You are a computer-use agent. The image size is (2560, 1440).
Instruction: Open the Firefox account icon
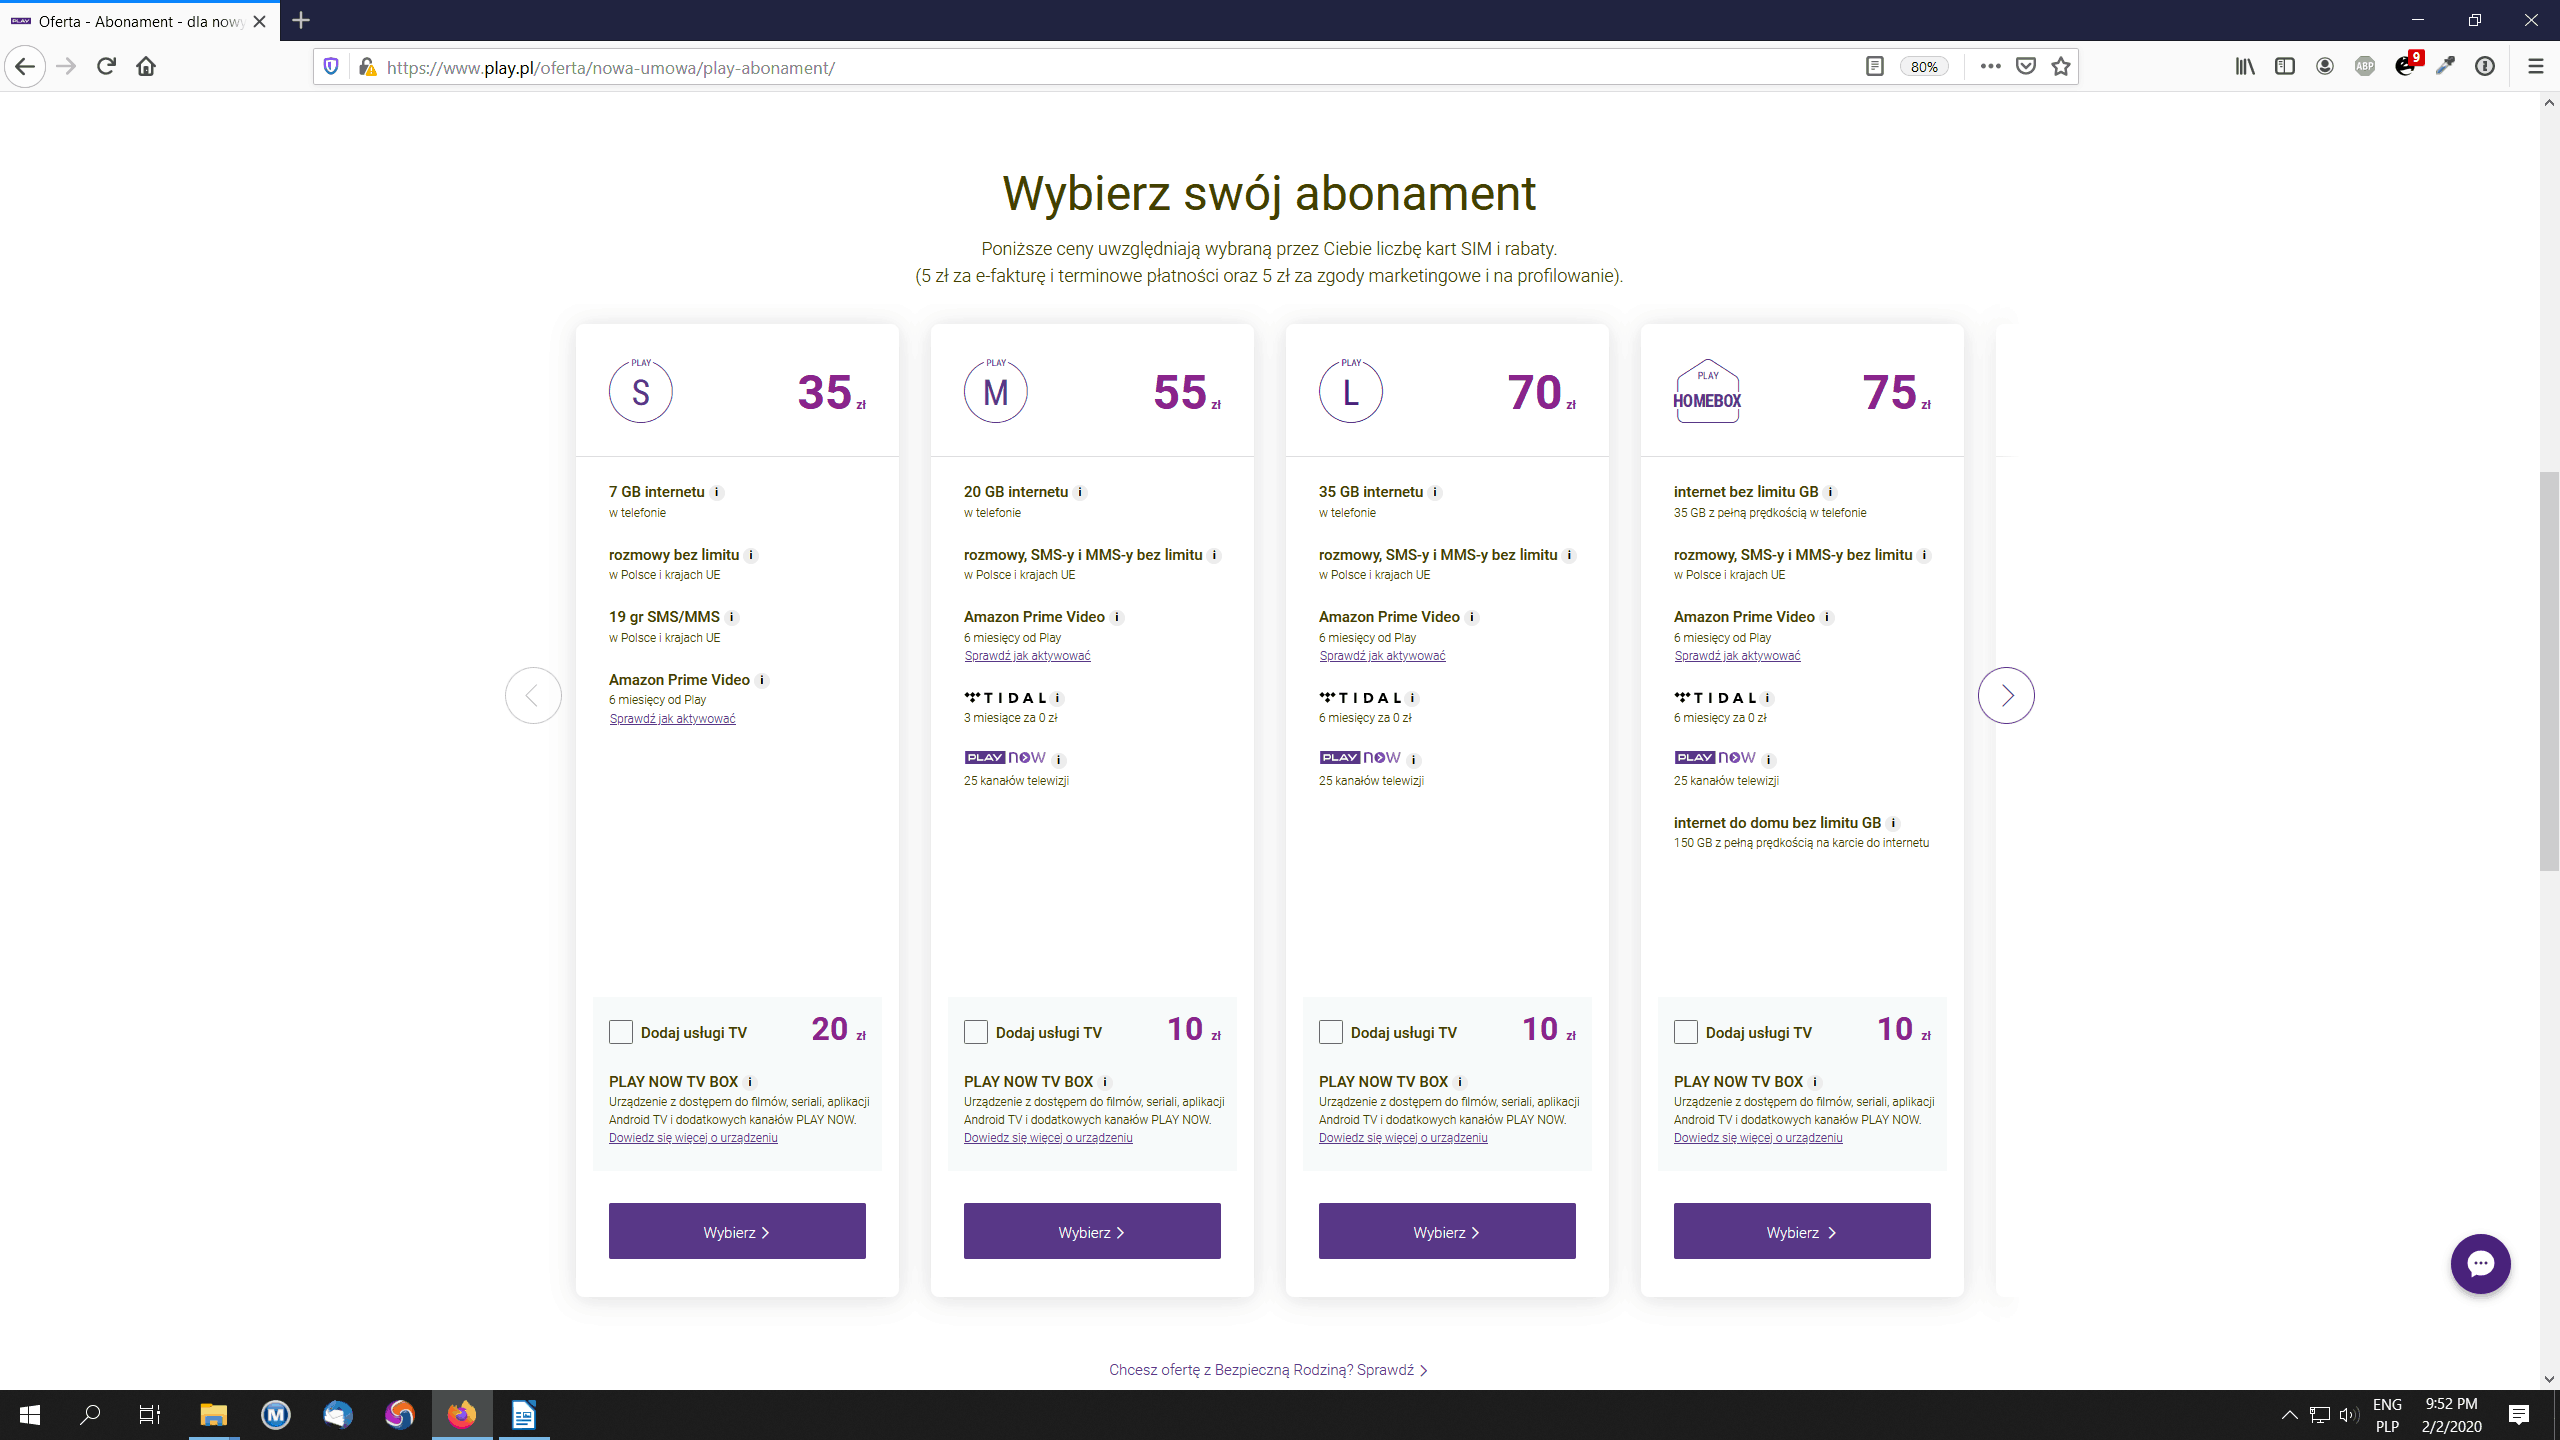click(2325, 67)
